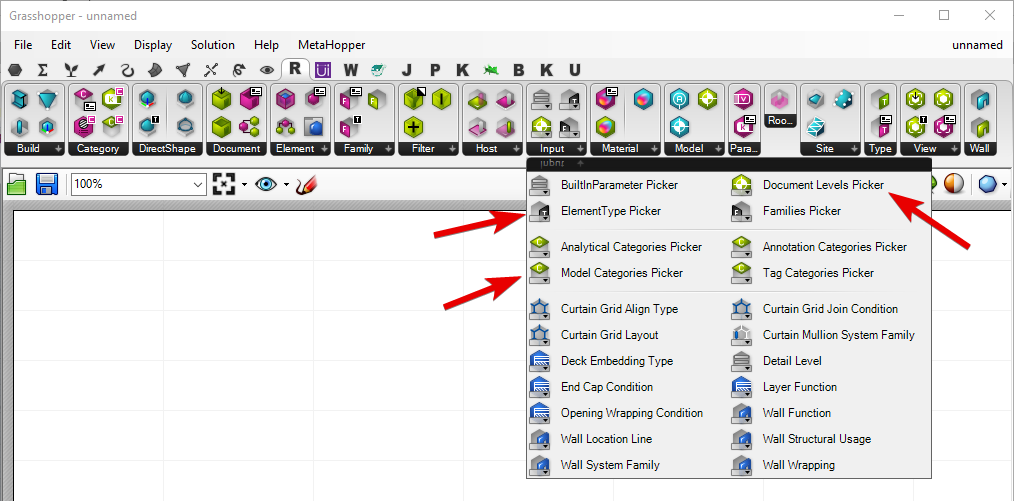Click the Analytical Categories Picker entry

[631, 247]
